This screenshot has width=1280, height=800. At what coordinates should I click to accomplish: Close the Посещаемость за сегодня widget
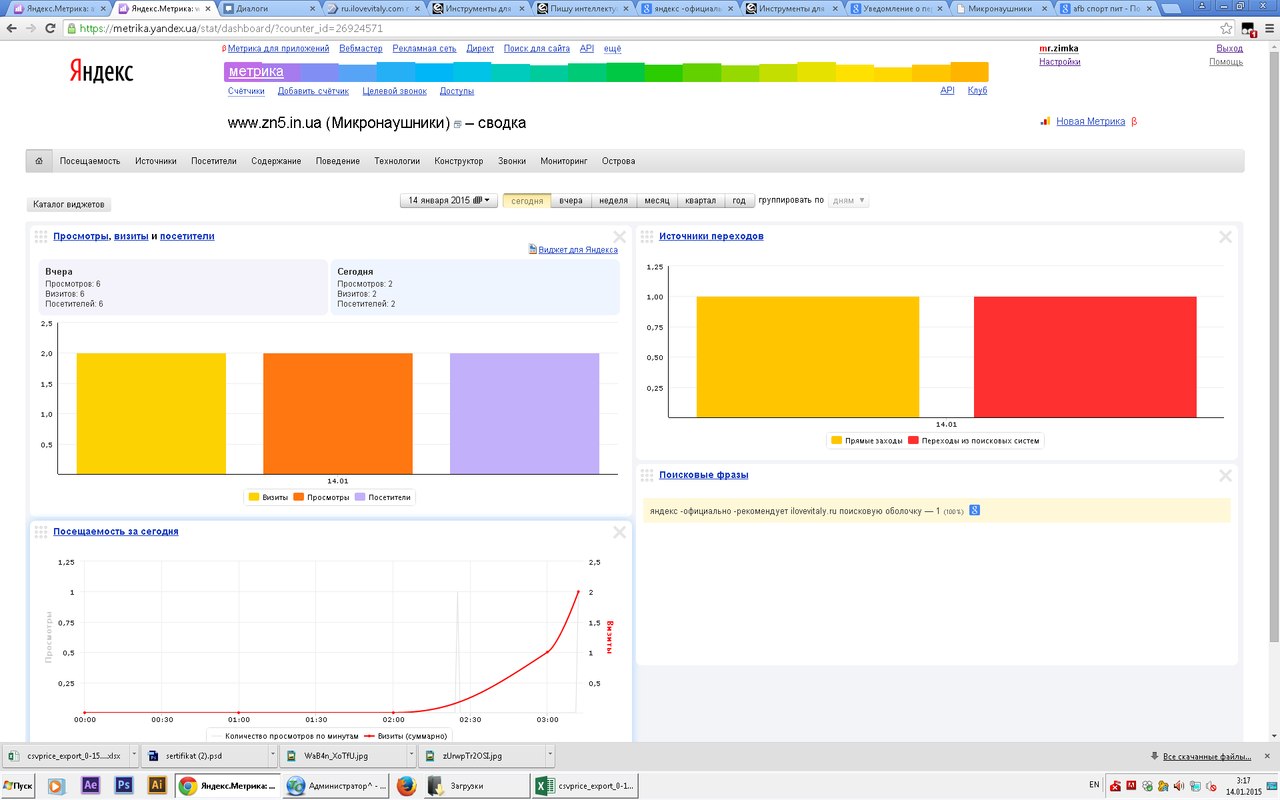(619, 533)
